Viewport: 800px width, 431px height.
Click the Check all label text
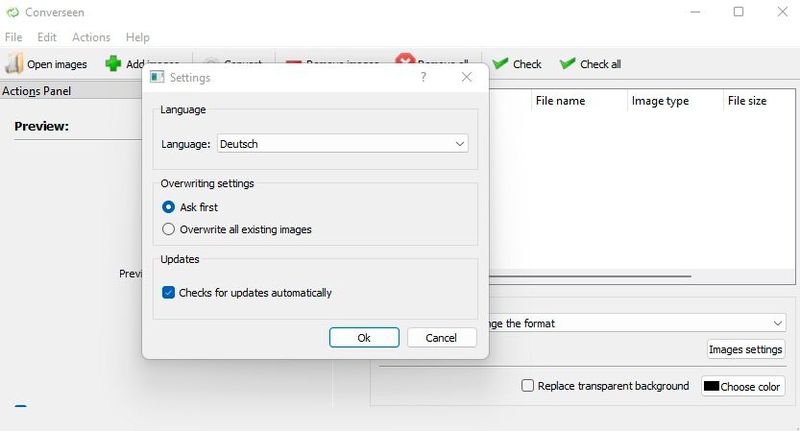click(x=601, y=64)
